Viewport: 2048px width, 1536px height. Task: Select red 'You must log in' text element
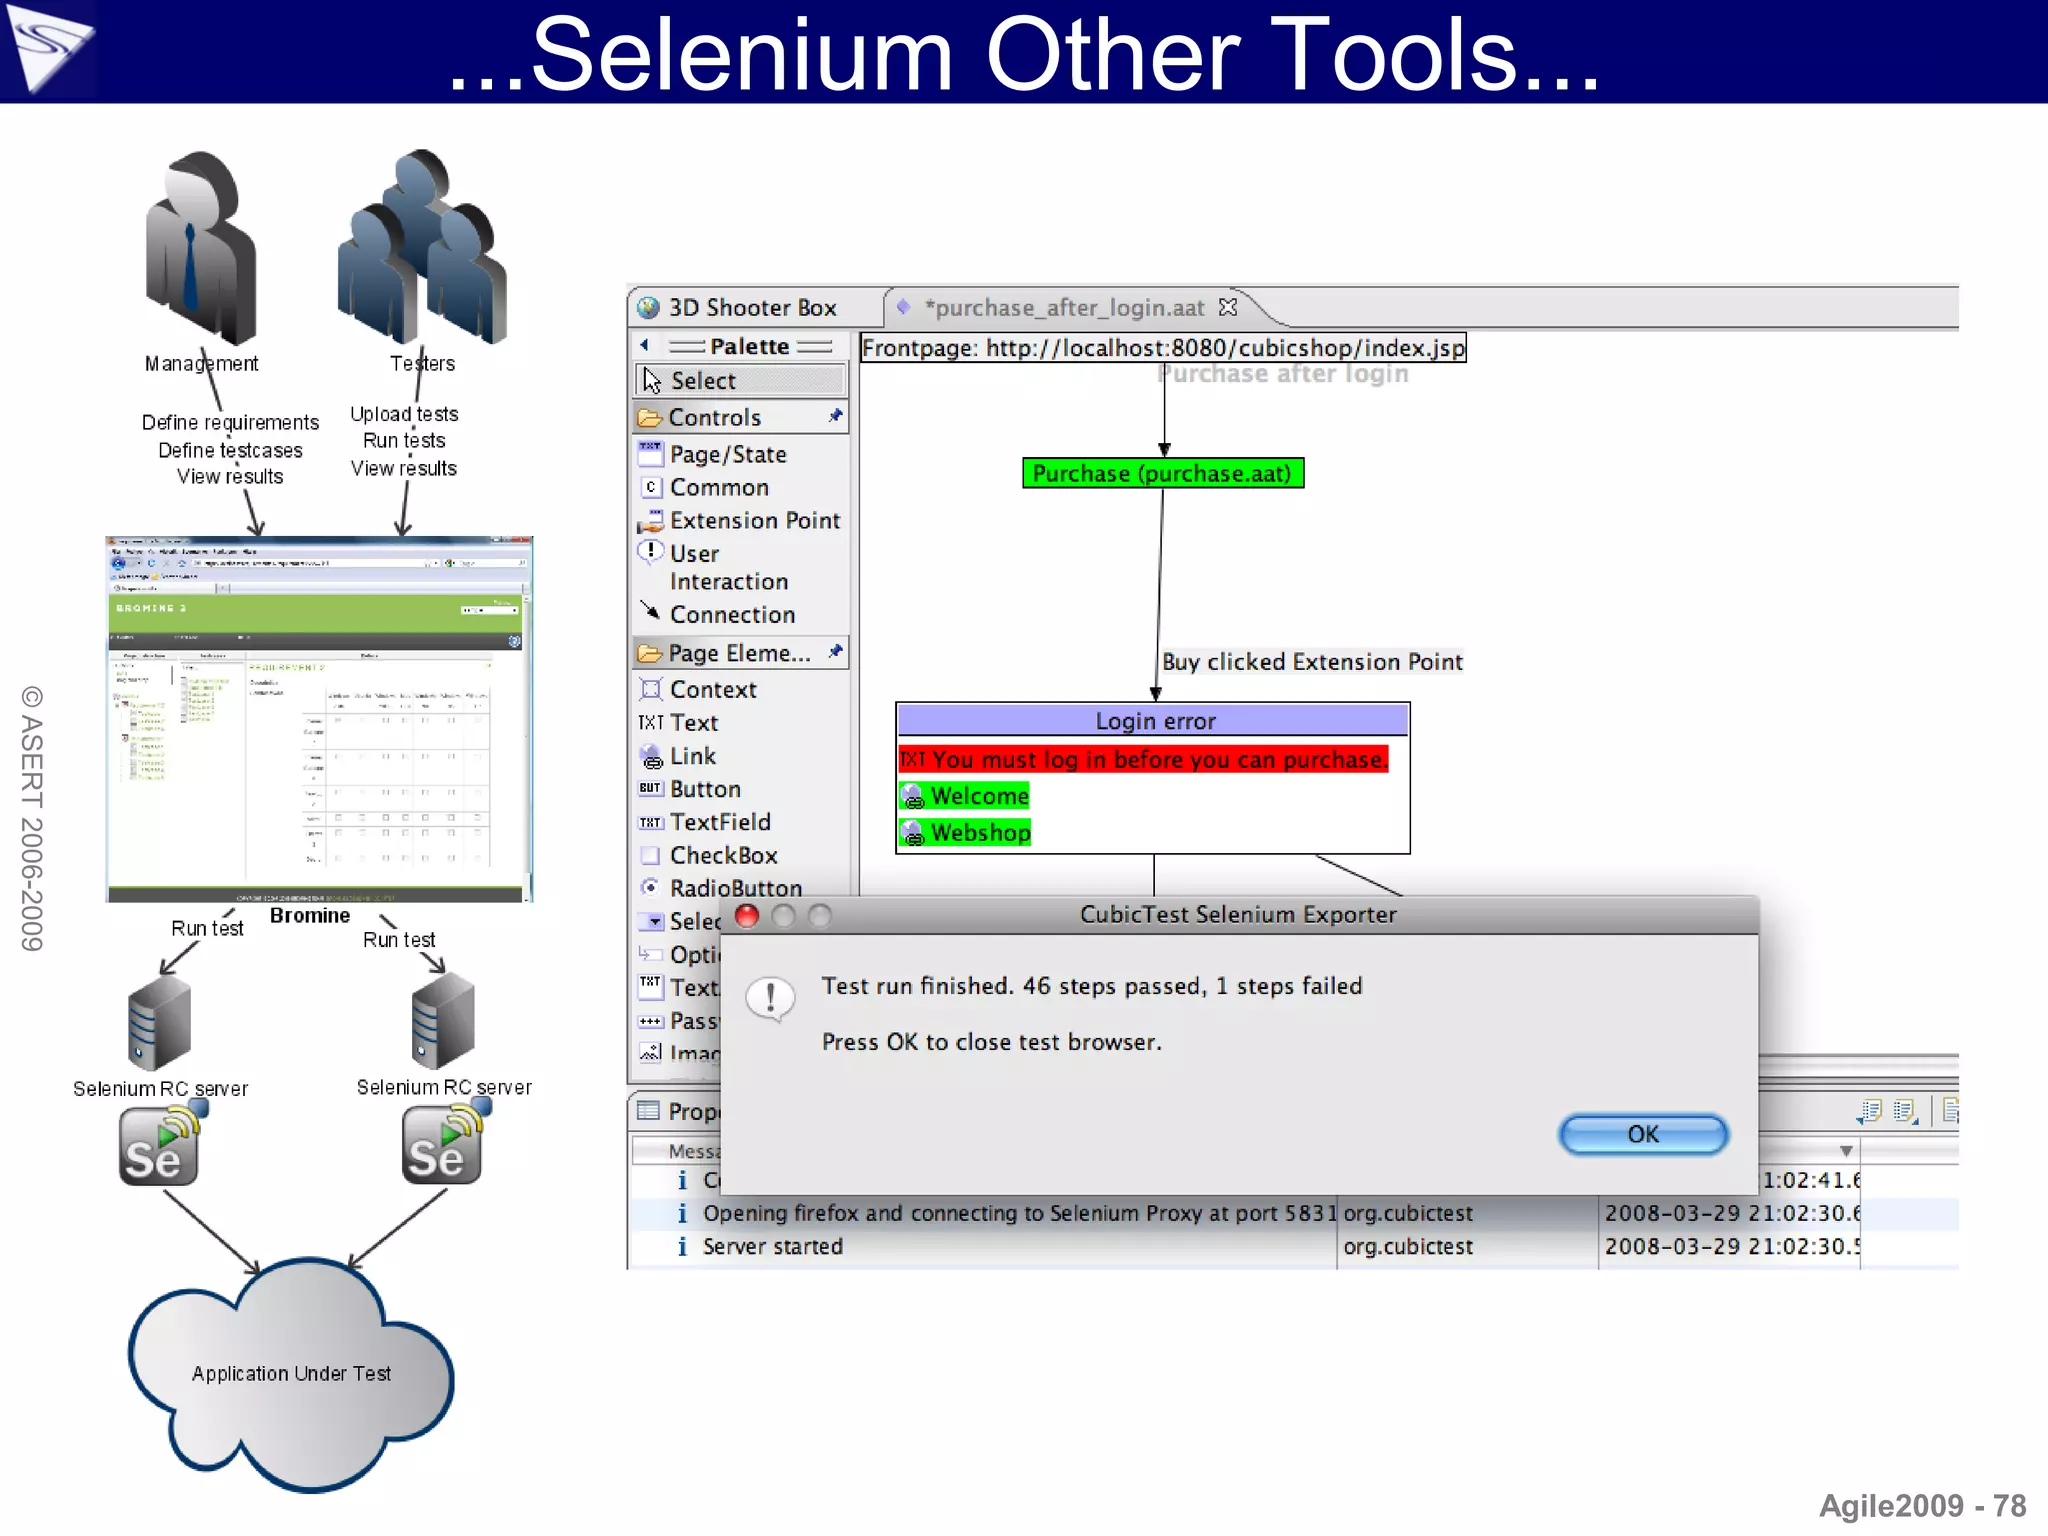[x=1143, y=759]
